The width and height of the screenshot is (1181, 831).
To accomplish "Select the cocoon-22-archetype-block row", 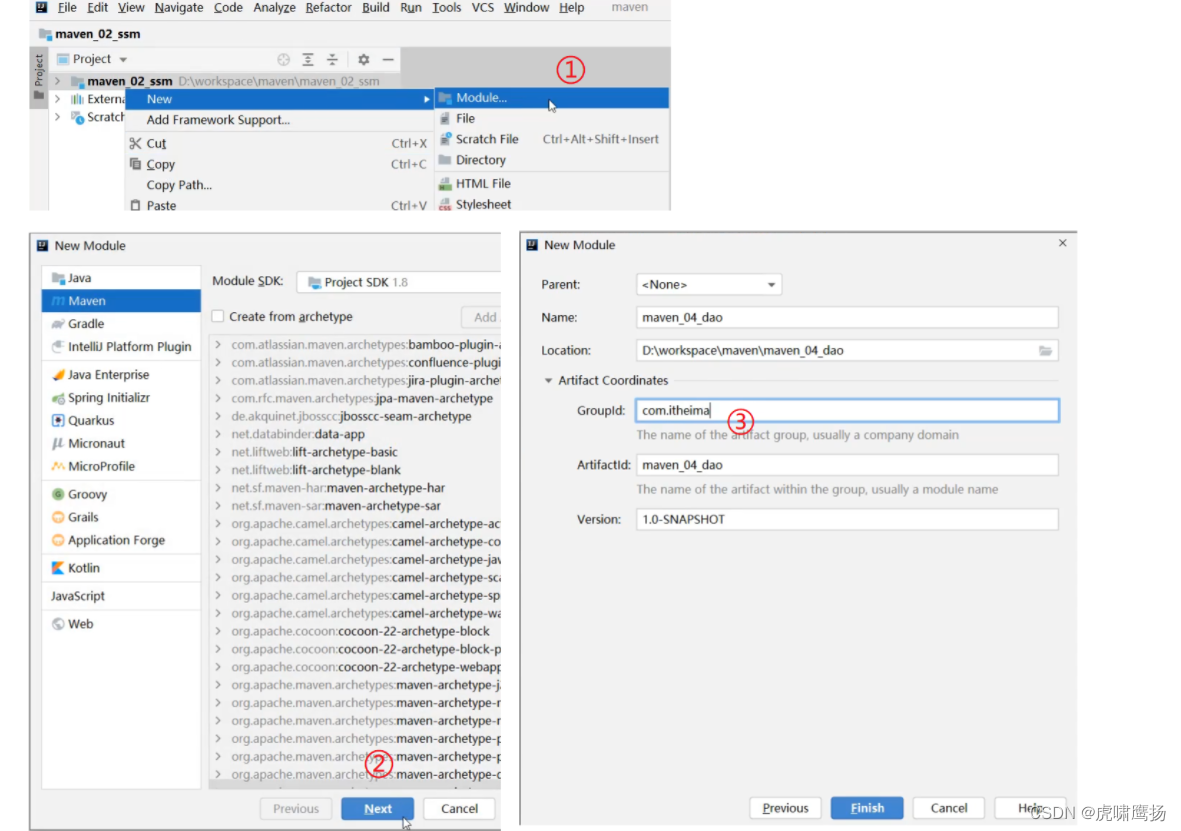I will pyautogui.click(x=356, y=631).
